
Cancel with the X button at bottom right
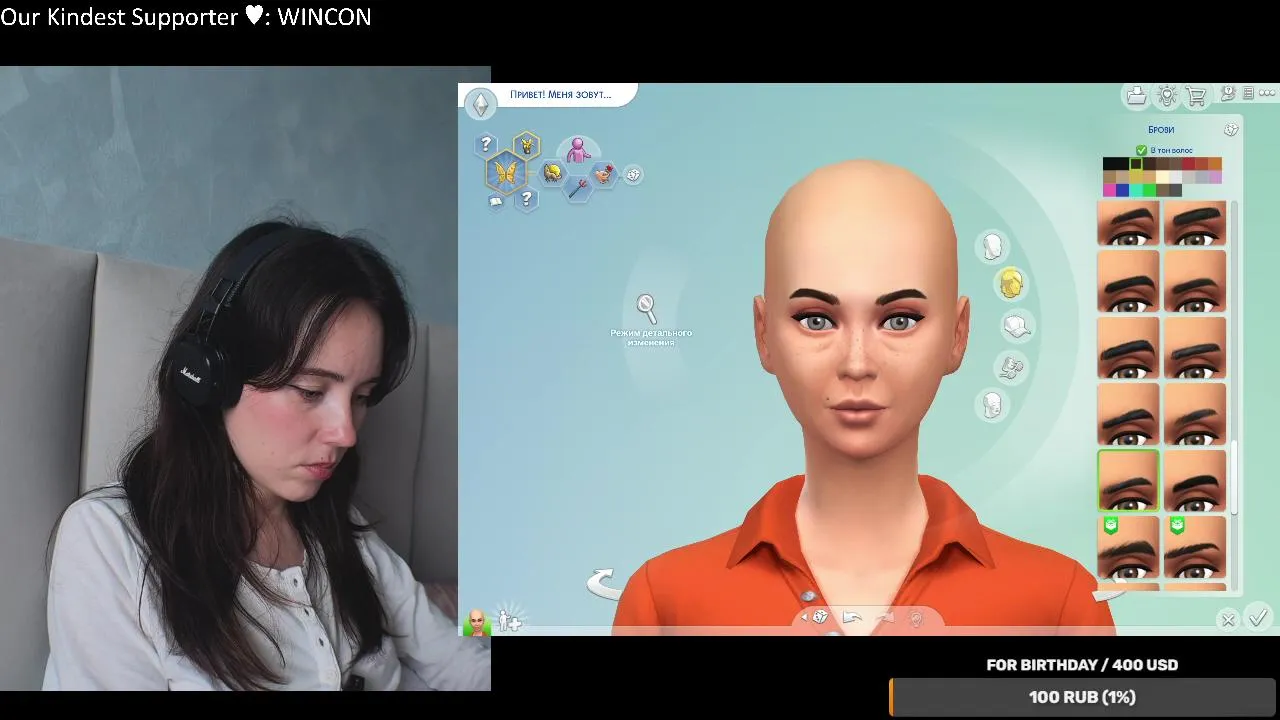pos(1228,620)
